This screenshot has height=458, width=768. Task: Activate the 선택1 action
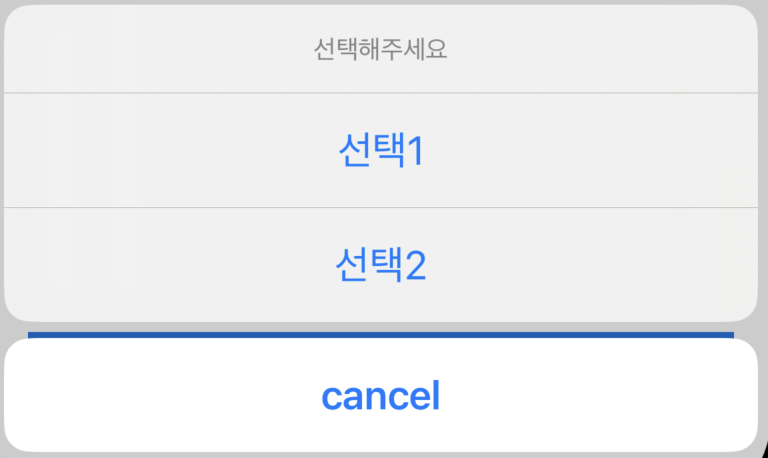click(x=380, y=151)
